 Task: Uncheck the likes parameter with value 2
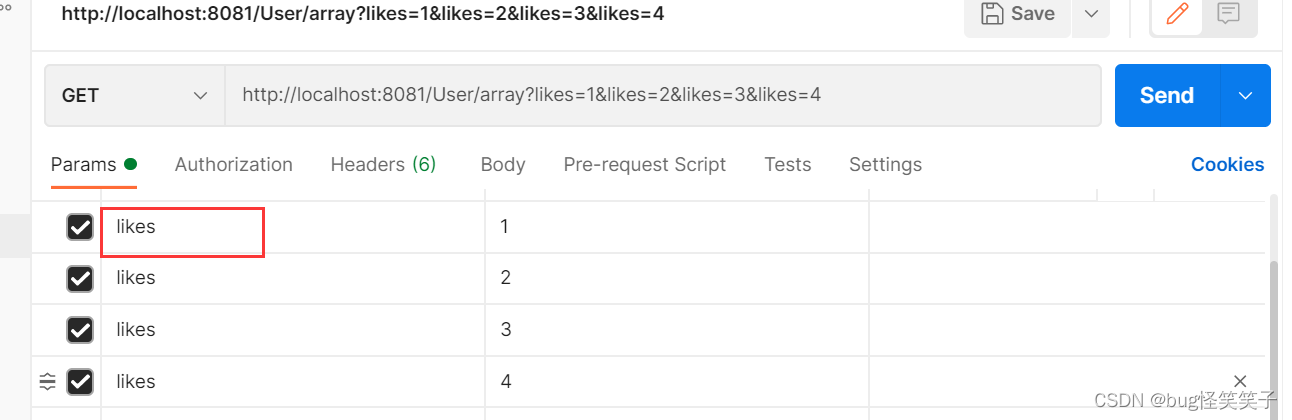80,278
